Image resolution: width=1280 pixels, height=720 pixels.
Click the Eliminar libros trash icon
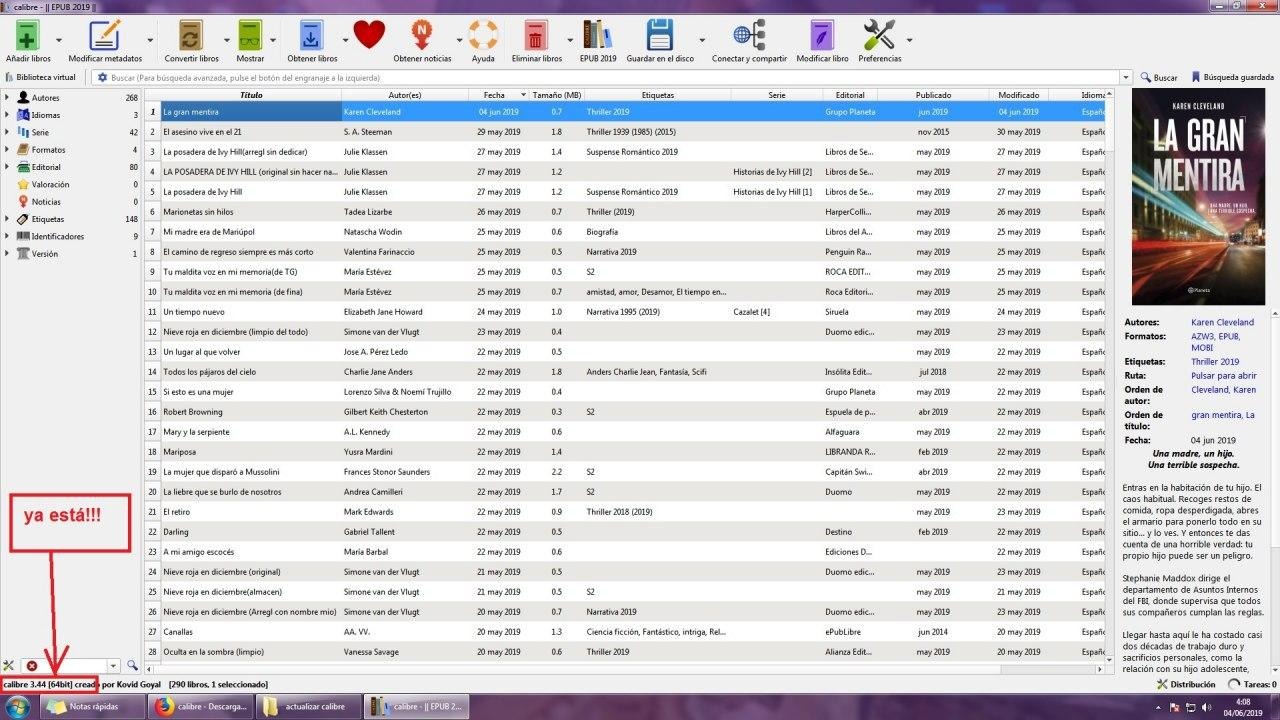(x=536, y=37)
